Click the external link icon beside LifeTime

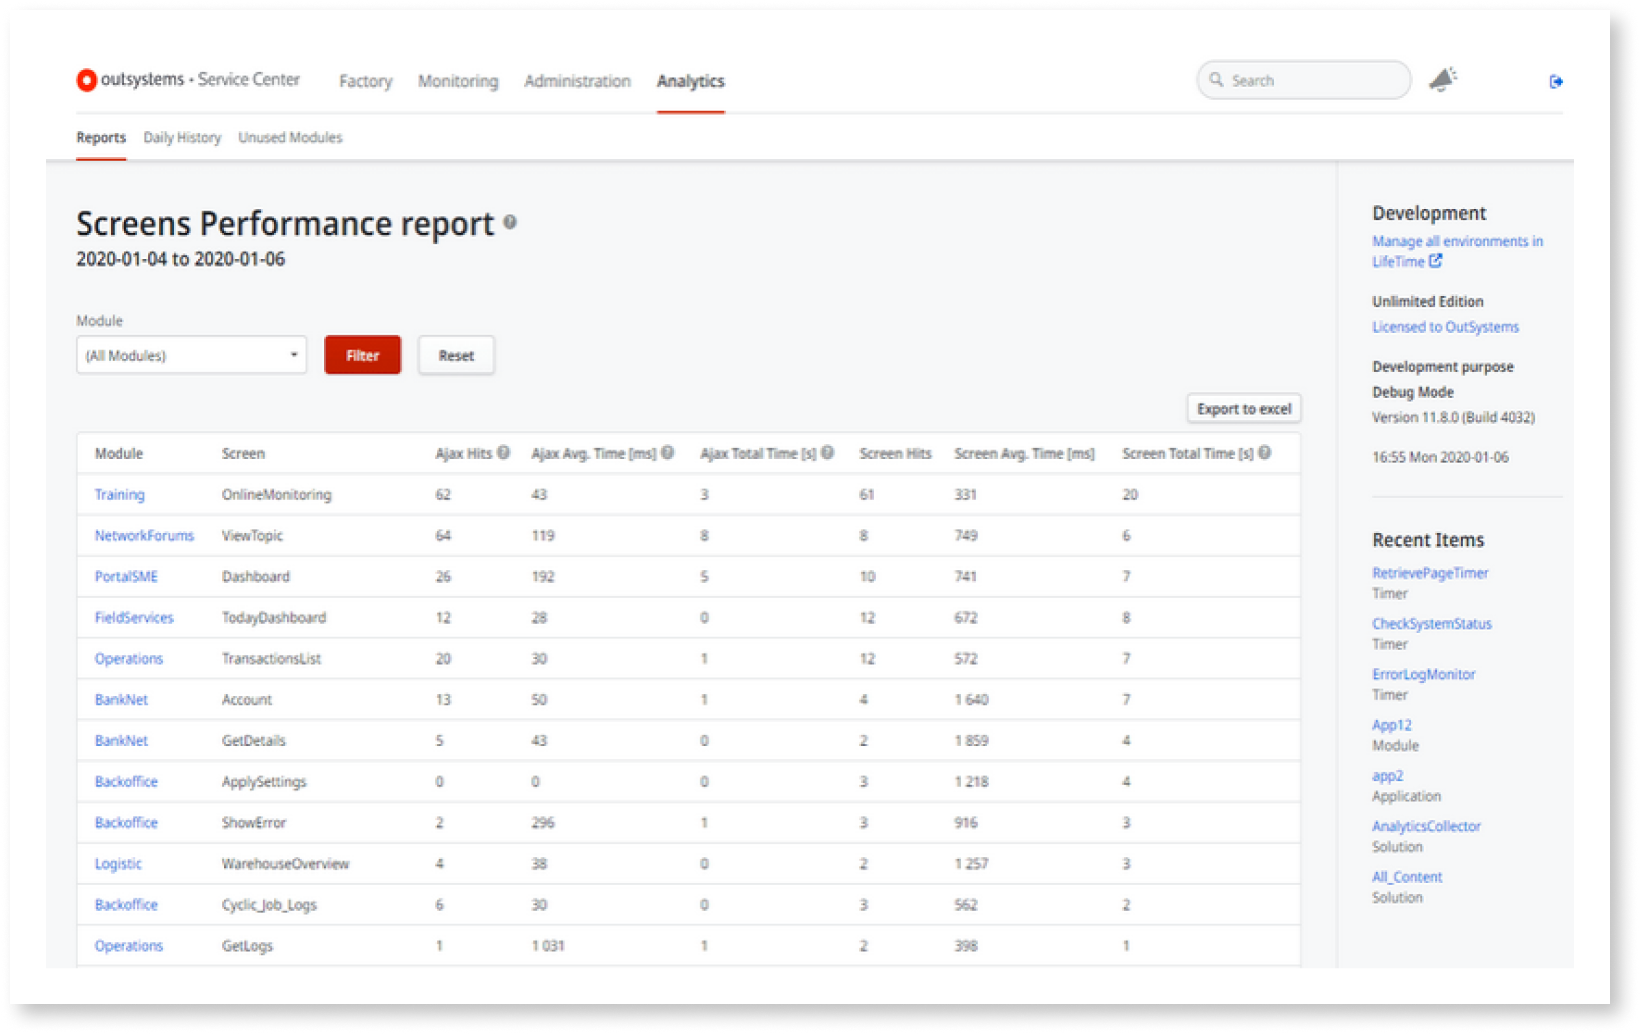pos(1437,261)
